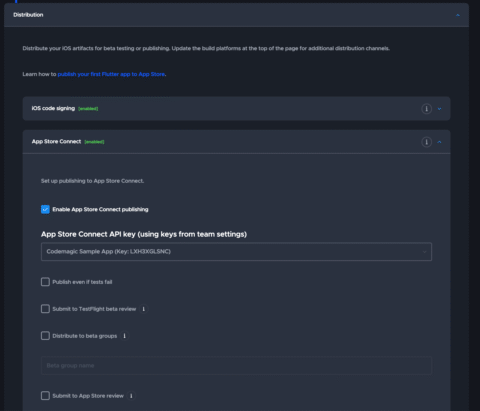The width and height of the screenshot is (480, 411).
Task: Uncheck Enable App Store Connect publishing
Action: [45, 209]
